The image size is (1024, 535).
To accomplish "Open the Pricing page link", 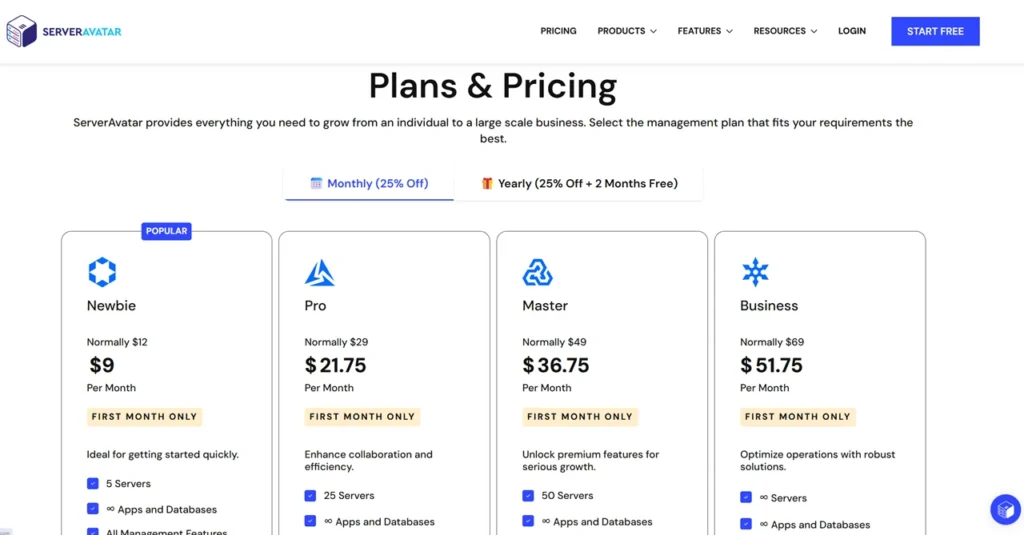I will coord(558,31).
